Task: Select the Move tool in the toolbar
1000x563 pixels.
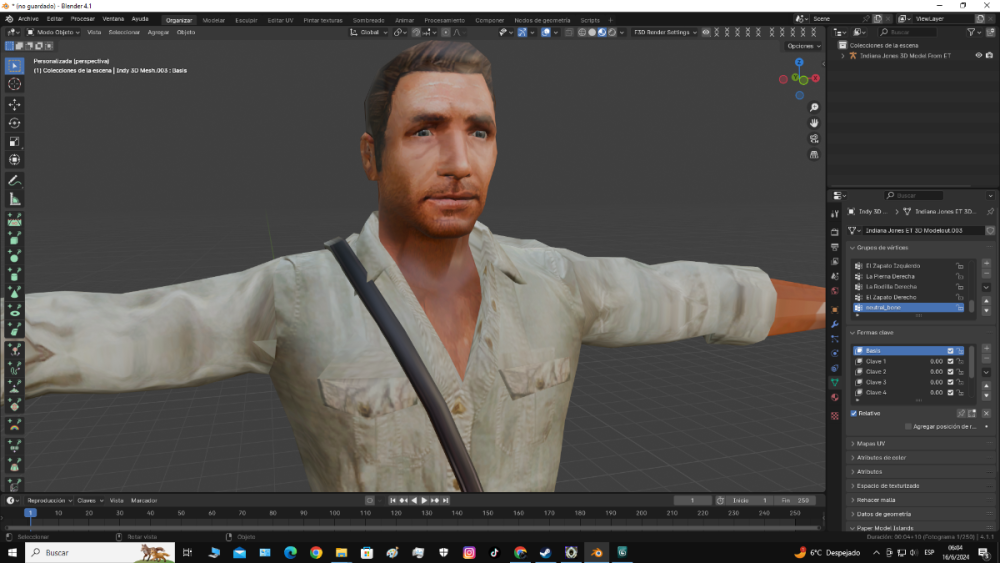Action: click(15, 104)
